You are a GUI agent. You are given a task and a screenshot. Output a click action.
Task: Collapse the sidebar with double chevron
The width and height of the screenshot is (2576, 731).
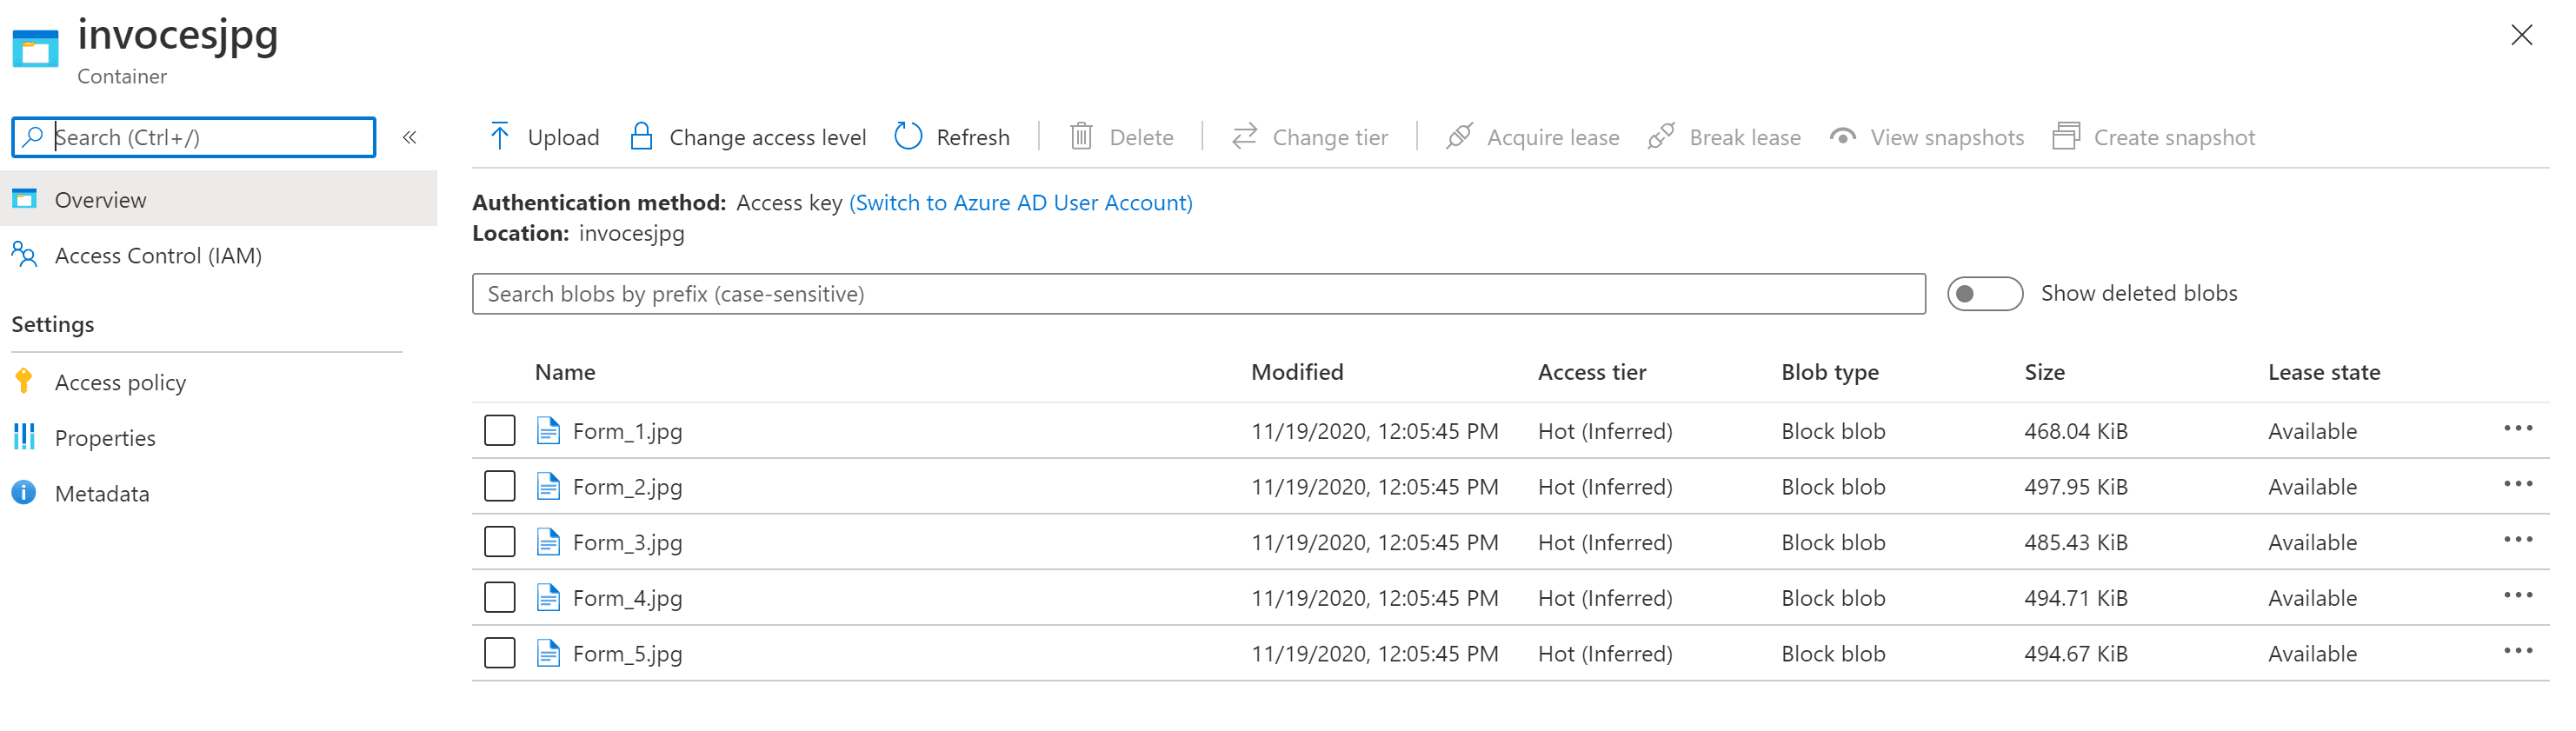409,137
